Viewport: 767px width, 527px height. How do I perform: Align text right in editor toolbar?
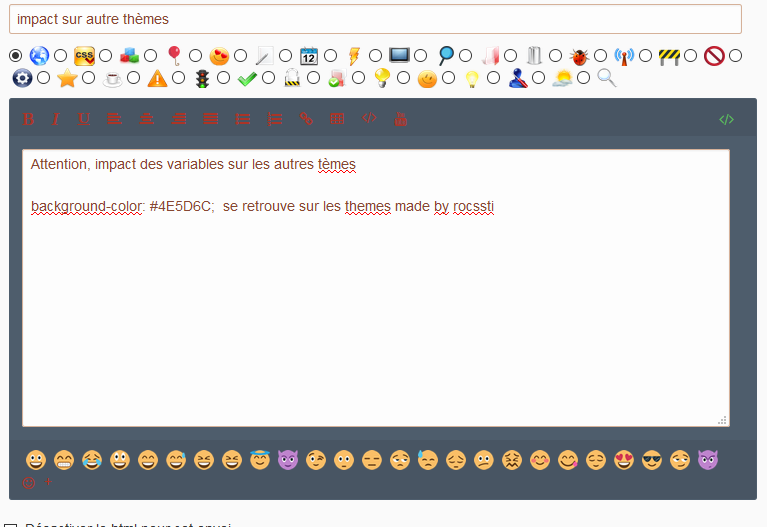pyautogui.click(x=179, y=119)
